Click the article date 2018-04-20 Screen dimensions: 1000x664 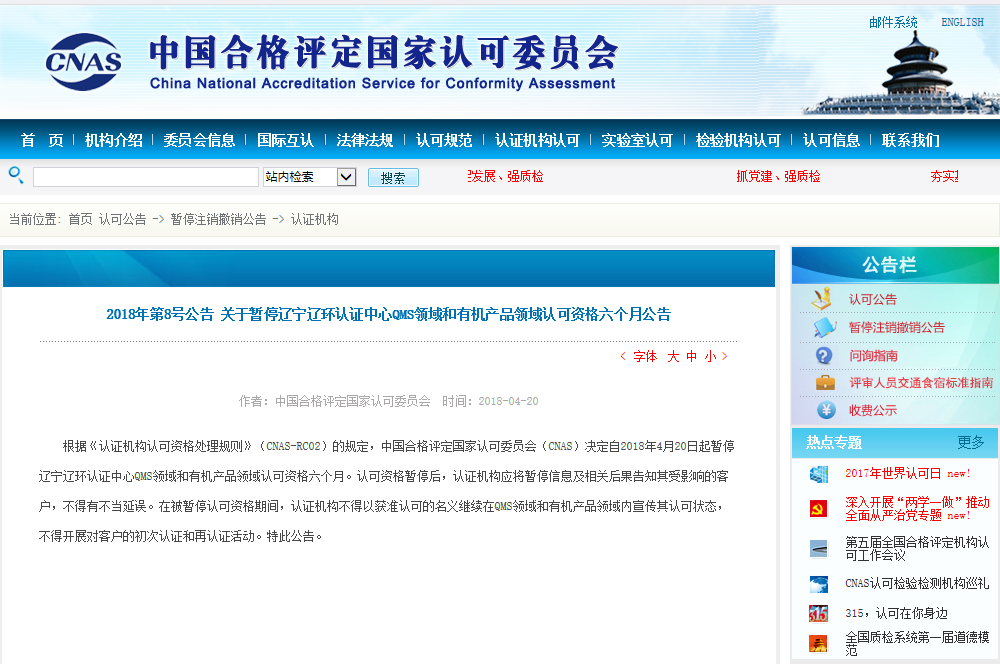tap(508, 401)
